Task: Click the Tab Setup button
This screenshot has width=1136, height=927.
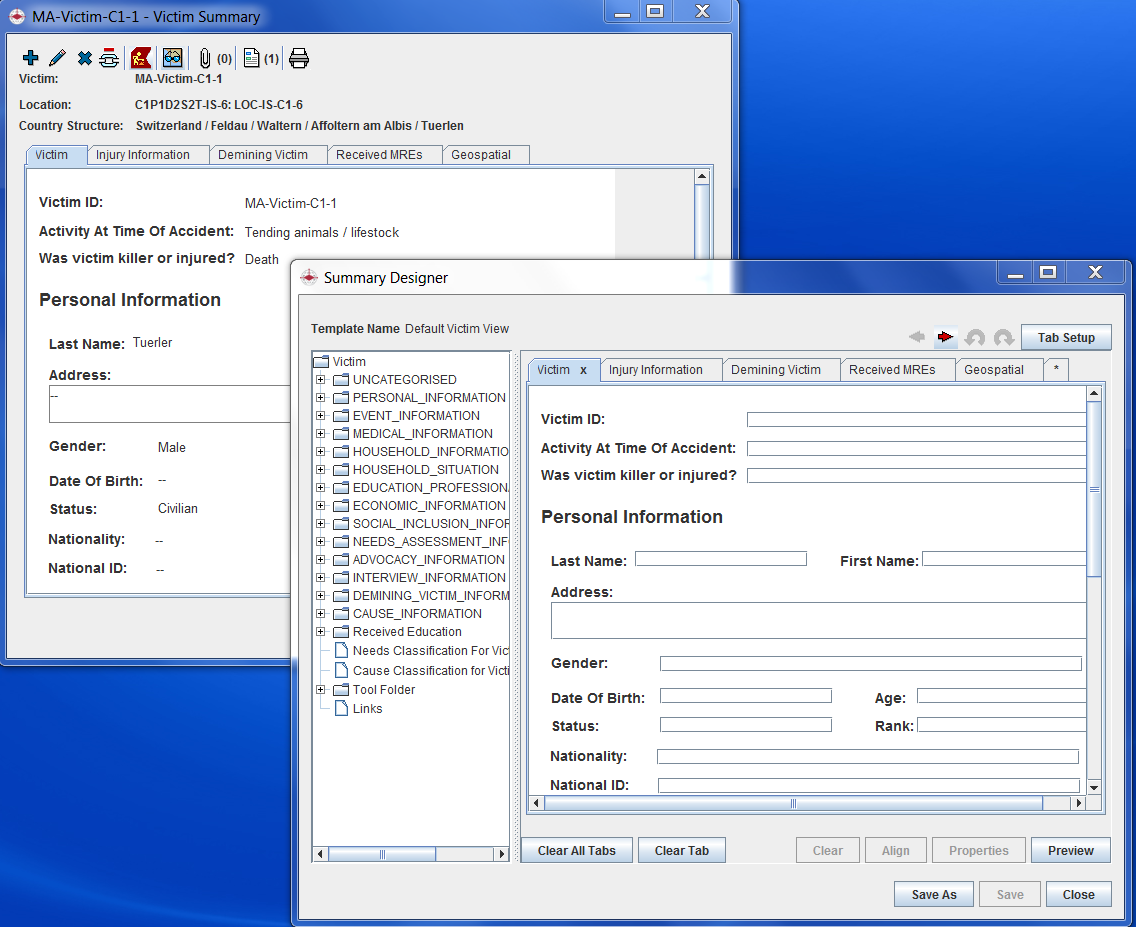Action: pyautogui.click(x=1065, y=338)
